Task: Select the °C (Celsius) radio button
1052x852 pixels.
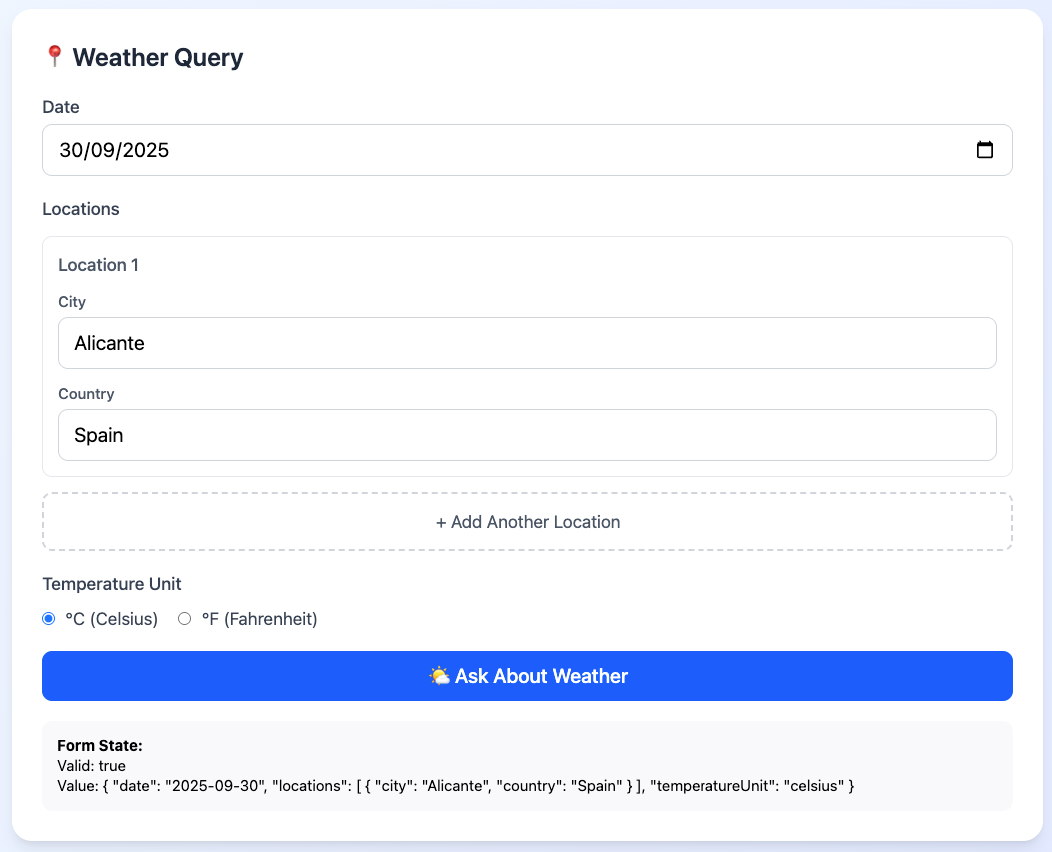Action: 49,619
